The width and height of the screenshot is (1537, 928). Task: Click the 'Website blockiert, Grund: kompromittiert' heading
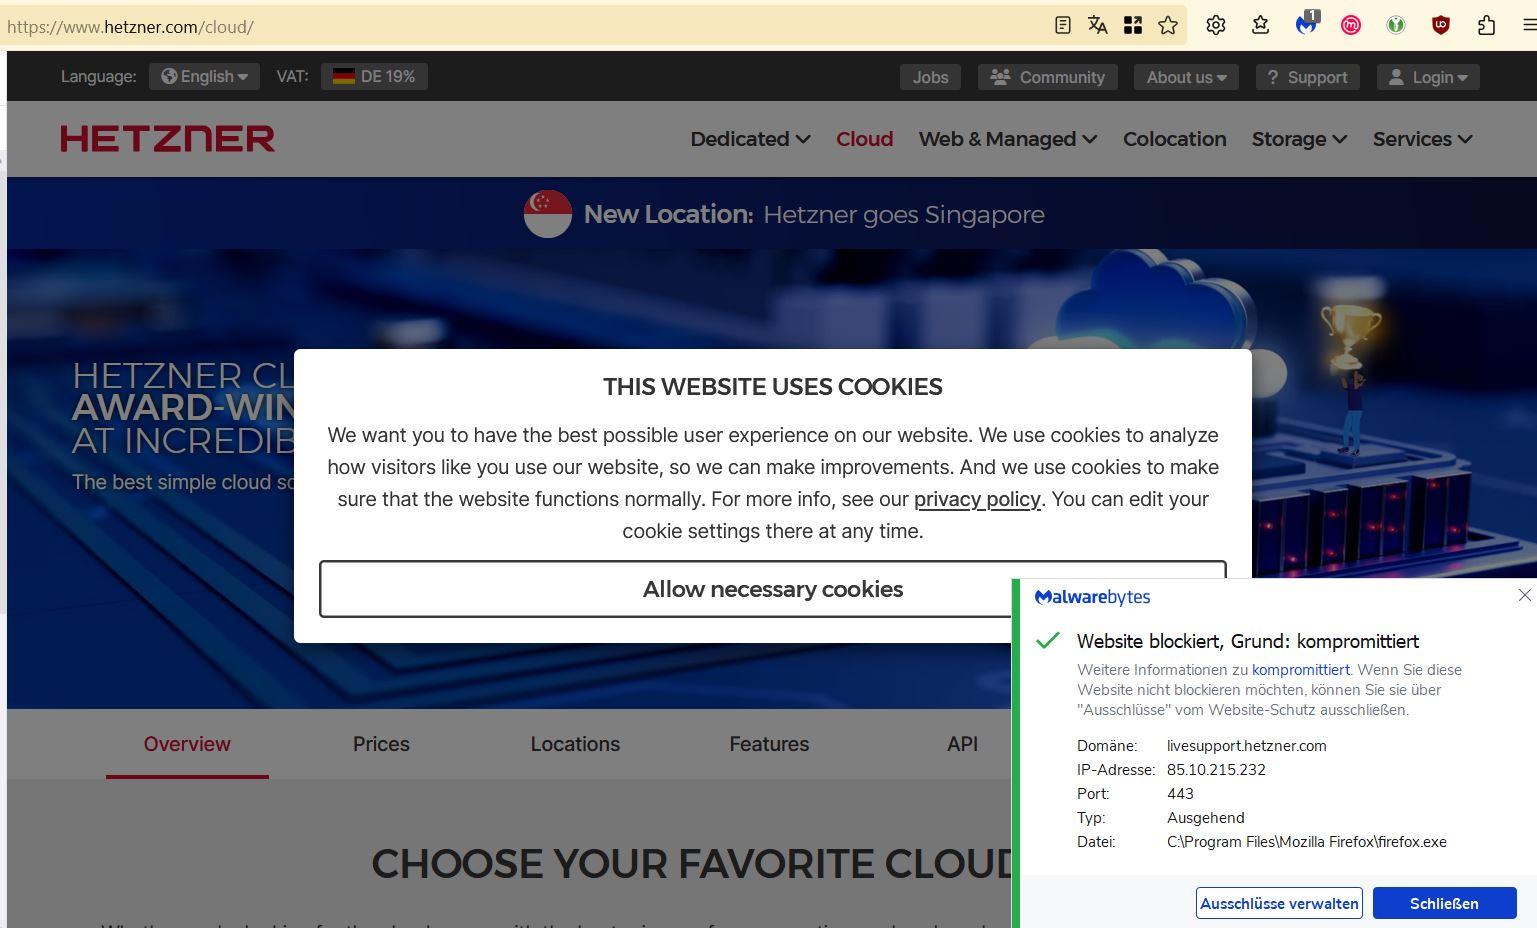[x=1248, y=641]
